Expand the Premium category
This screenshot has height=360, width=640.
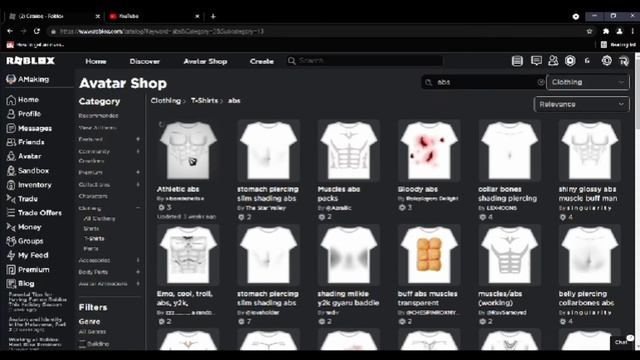coord(138,172)
